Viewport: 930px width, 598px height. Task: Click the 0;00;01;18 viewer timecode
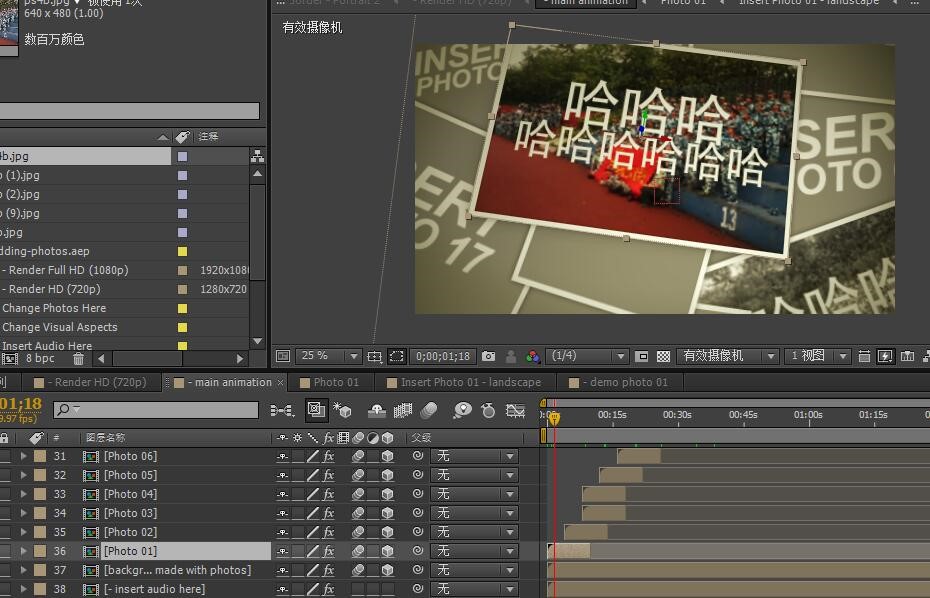443,356
